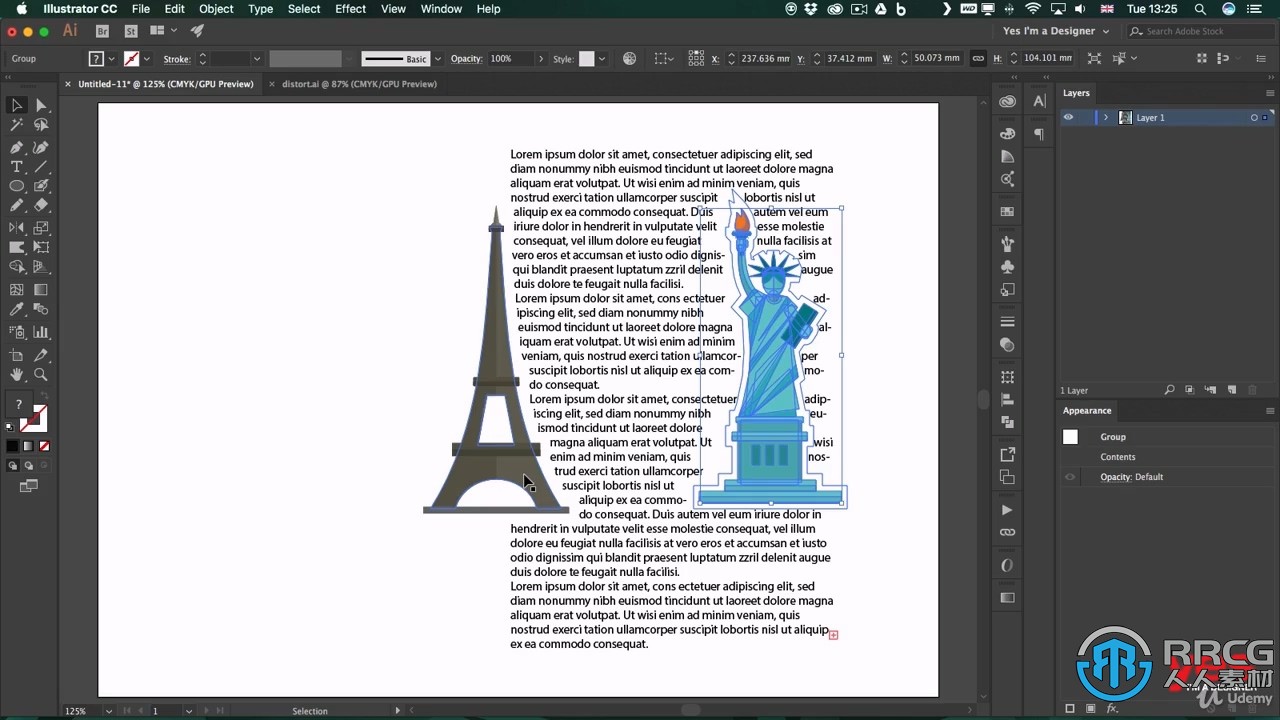Switch to Draw Behind mode
Screen dimensions: 1280x720
click(28, 466)
